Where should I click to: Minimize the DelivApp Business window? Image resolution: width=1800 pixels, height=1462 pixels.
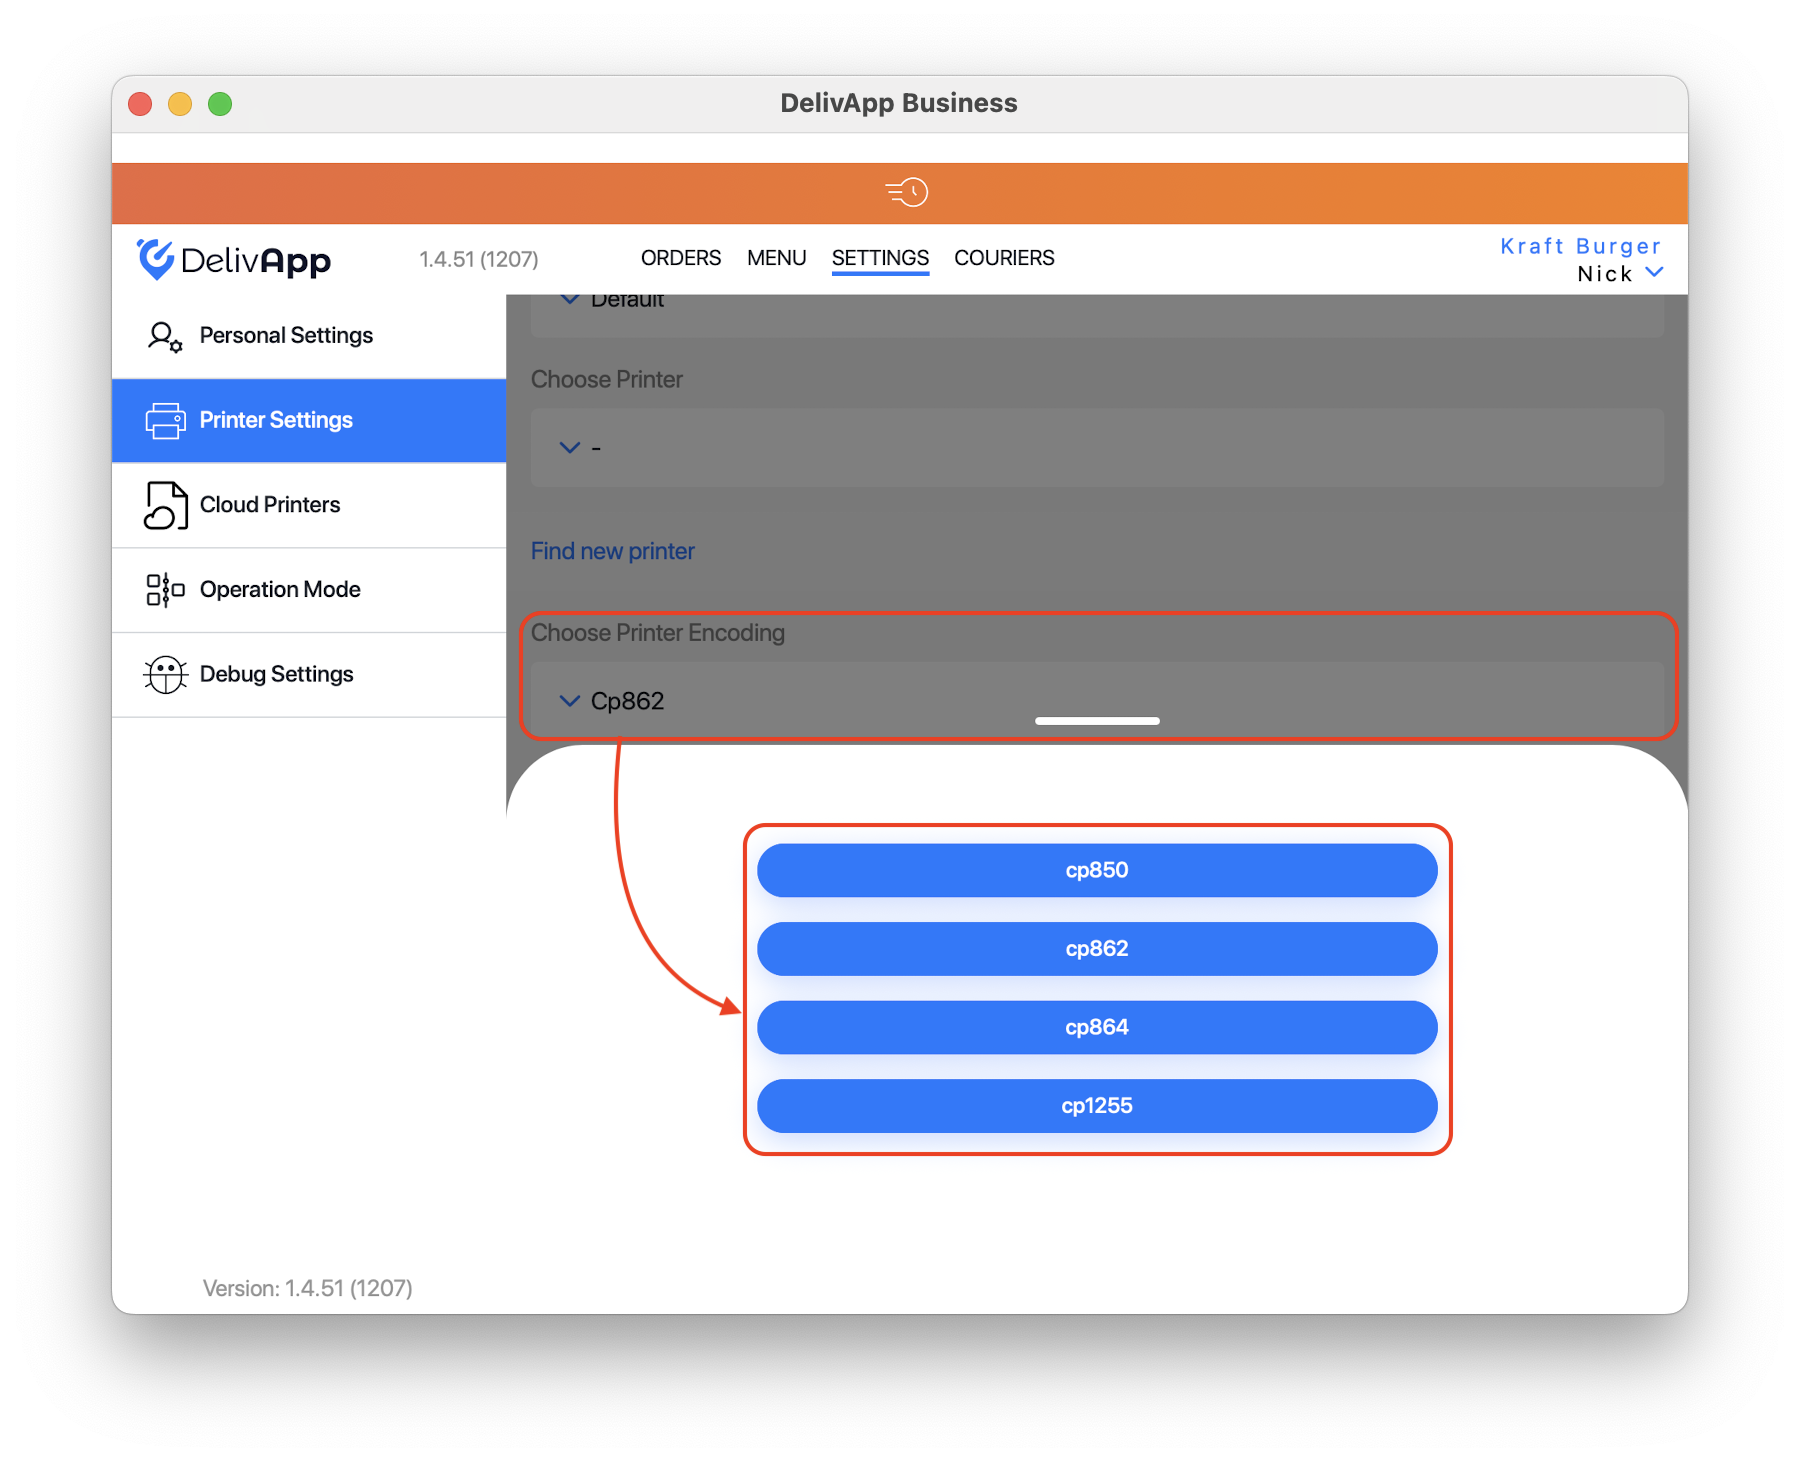tap(180, 104)
